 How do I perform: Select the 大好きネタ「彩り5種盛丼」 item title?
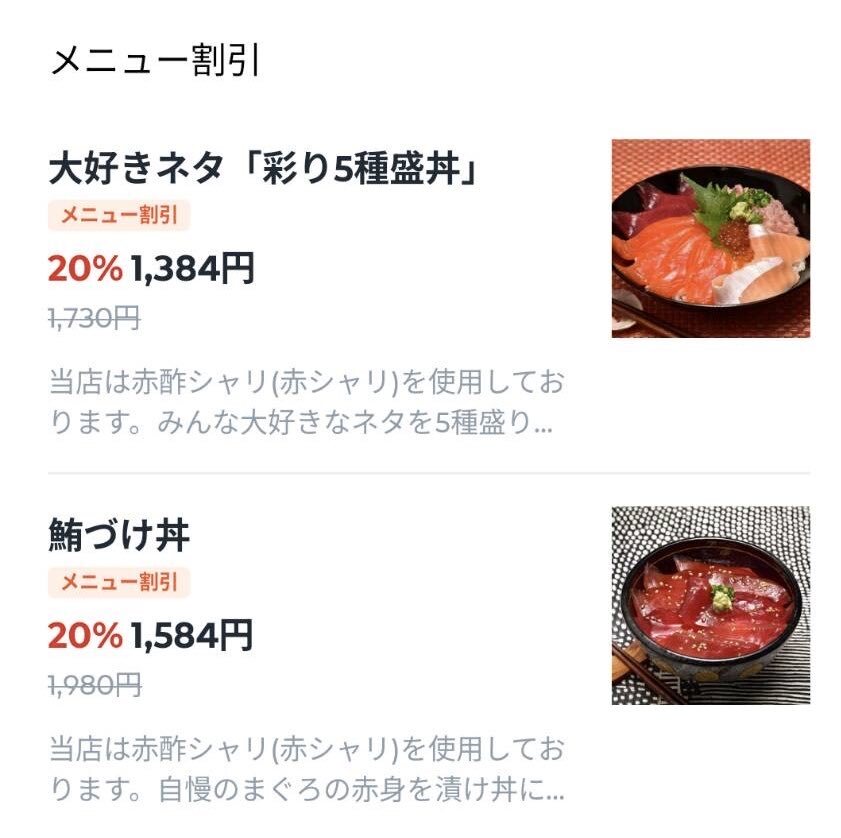[262, 169]
